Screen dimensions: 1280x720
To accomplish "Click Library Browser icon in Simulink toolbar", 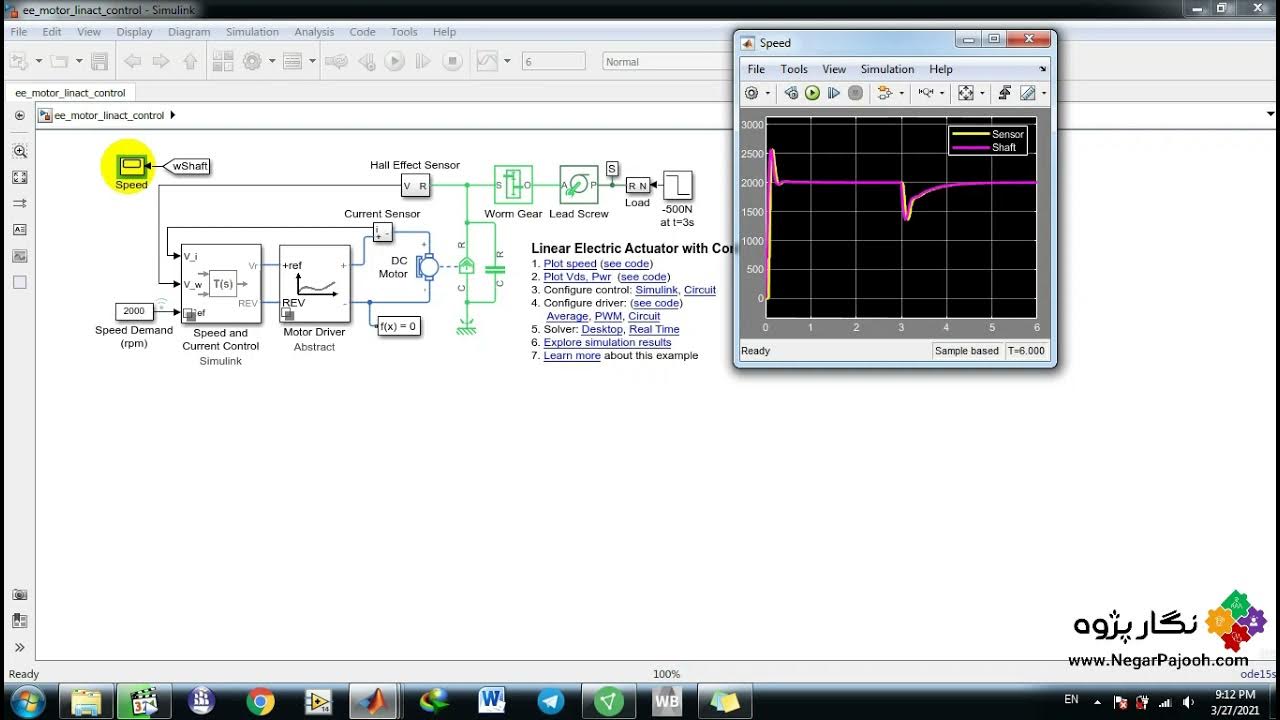I will pyautogui.click(x=222, y=61).
